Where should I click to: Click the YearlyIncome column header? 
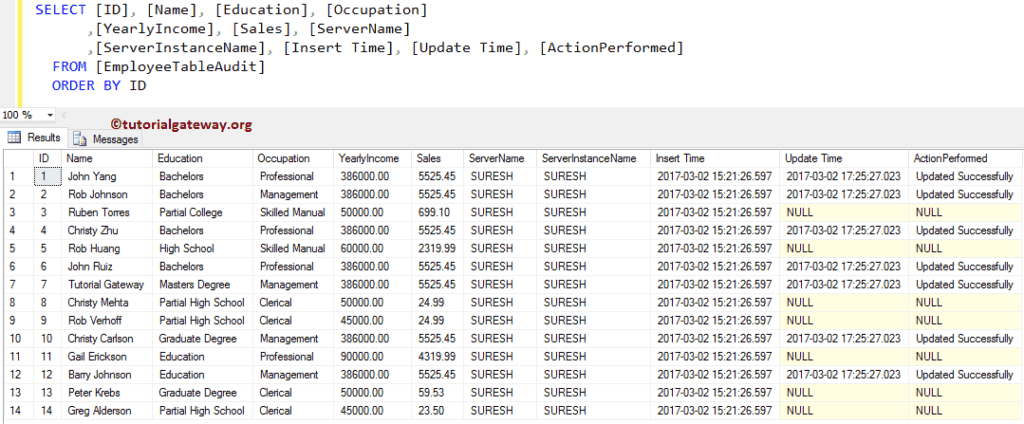tap(373, 158)
